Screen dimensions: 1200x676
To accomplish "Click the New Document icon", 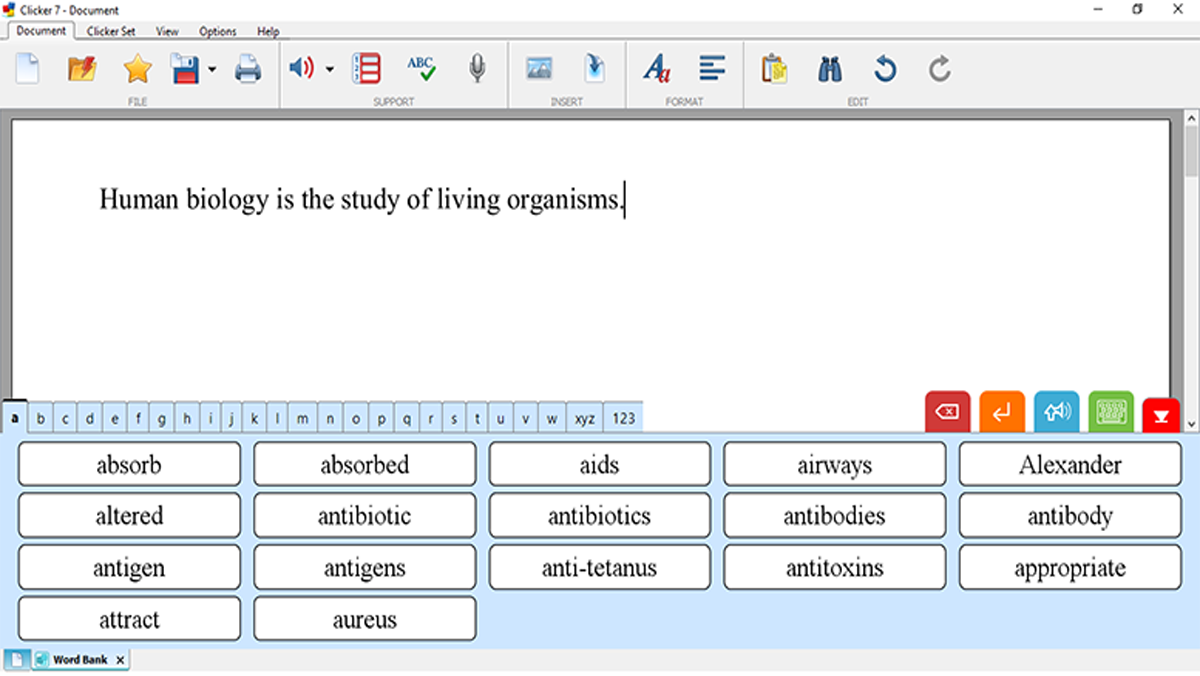I will click(27, 69).
